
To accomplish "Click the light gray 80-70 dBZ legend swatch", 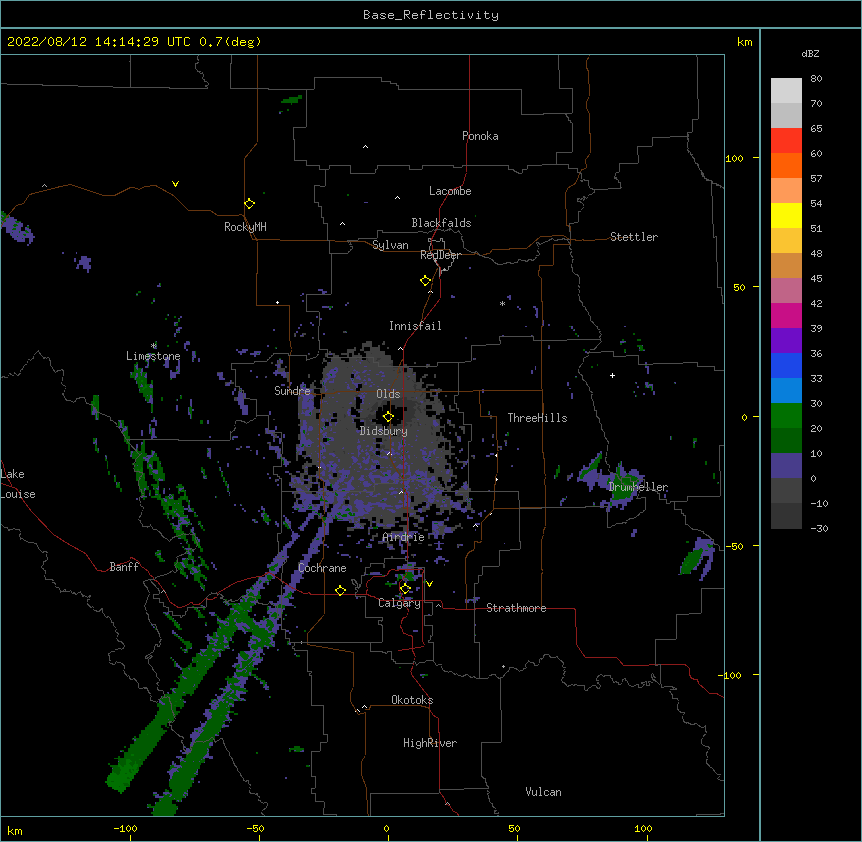I will click(786, 91).
